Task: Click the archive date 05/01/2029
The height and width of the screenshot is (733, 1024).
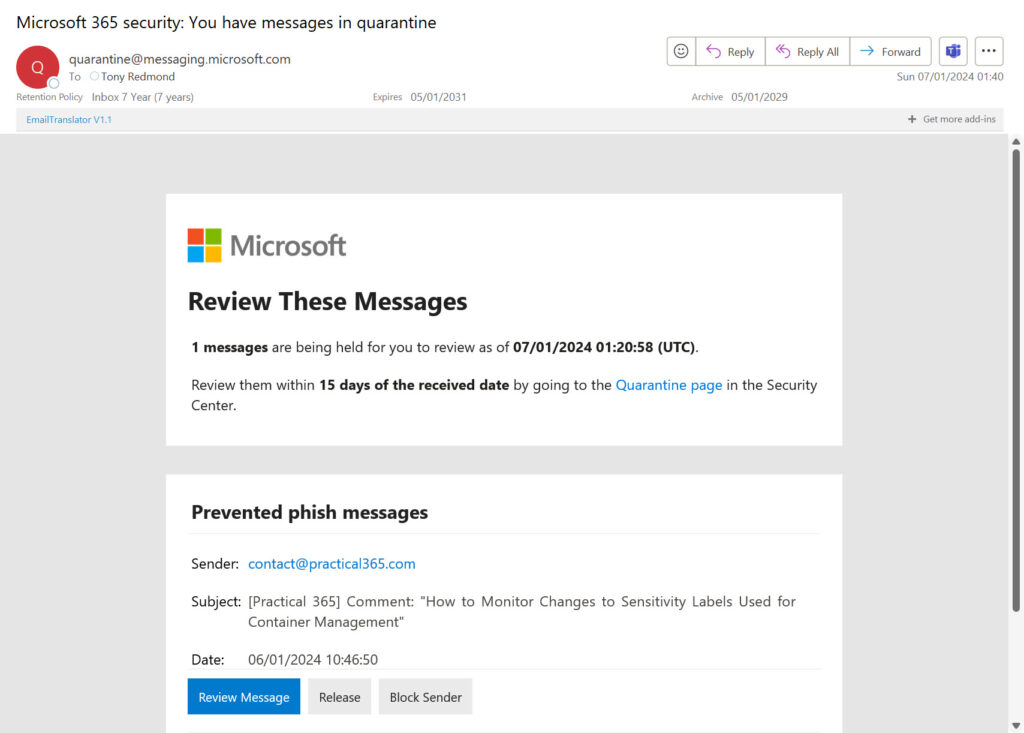Action: 759,97
